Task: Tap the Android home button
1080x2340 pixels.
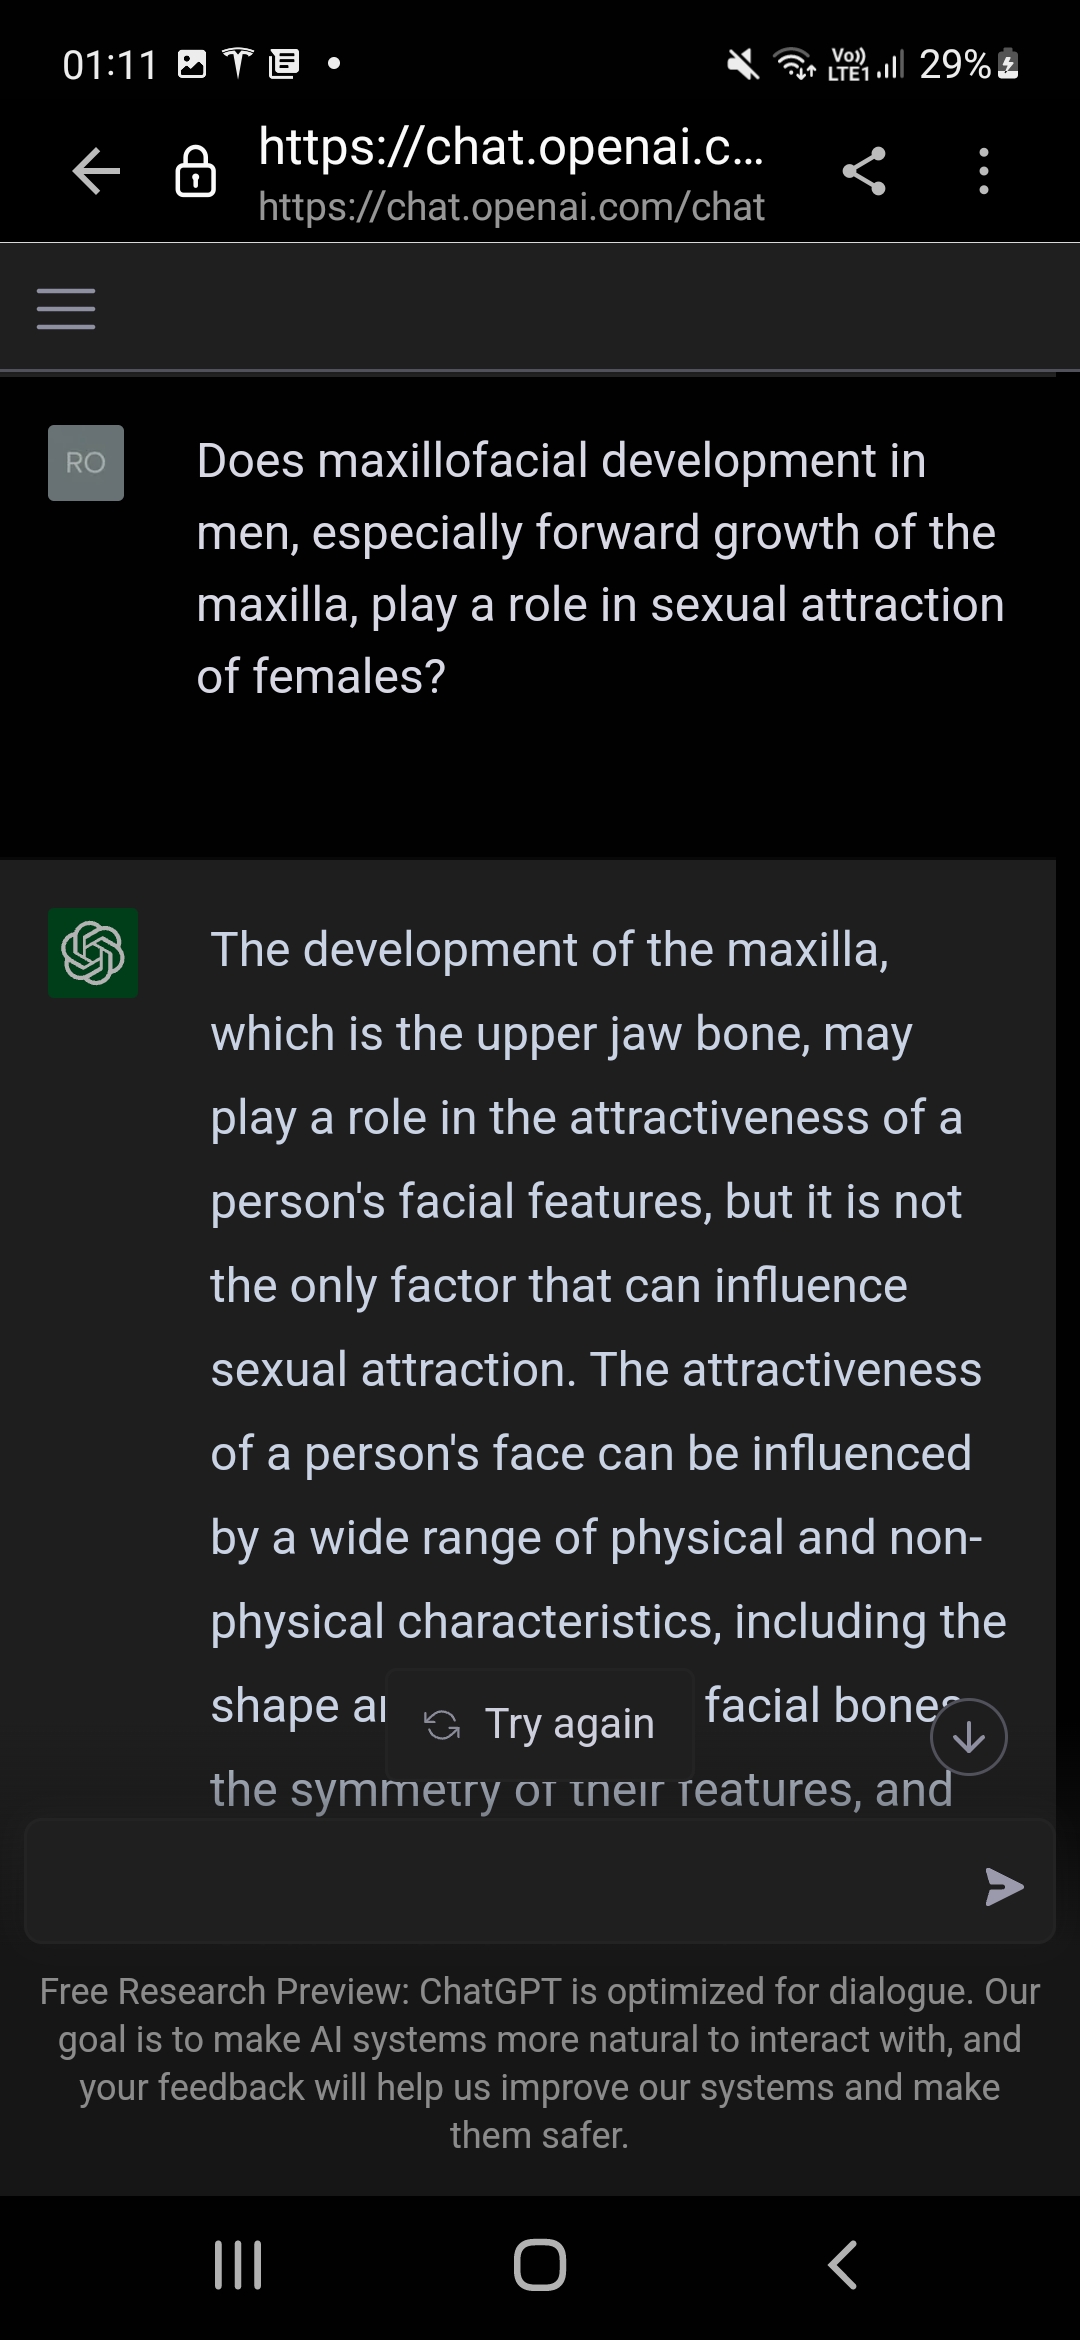Action: (540, 2264)
